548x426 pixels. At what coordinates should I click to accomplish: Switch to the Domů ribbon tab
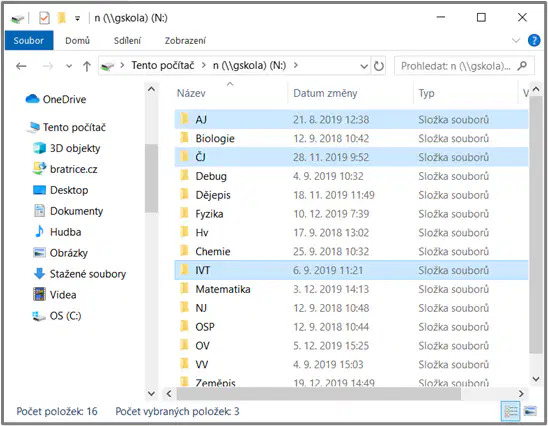click(x=78, y=41)
